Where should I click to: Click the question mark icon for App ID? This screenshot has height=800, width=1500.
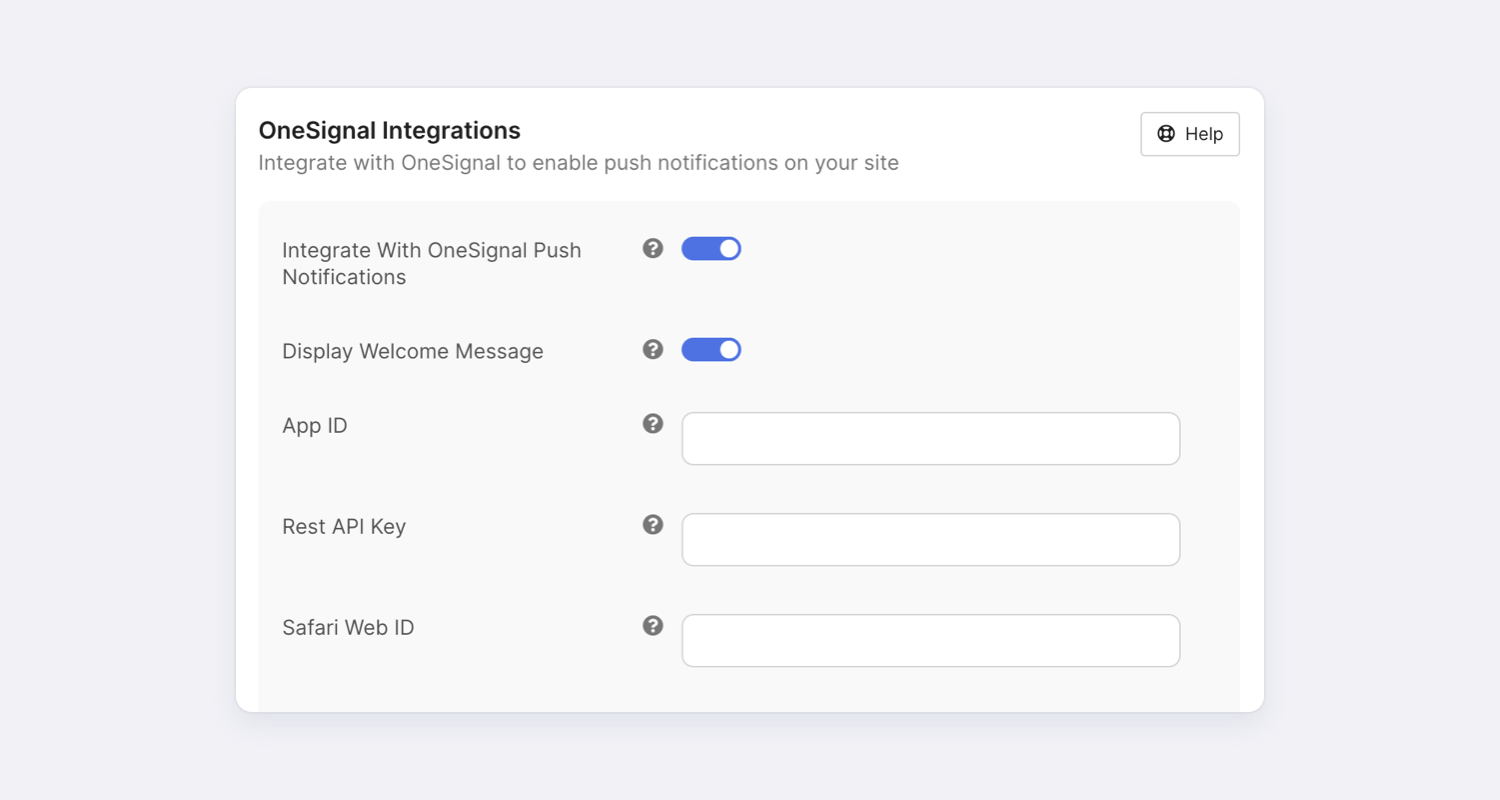(x=653, y=424)
